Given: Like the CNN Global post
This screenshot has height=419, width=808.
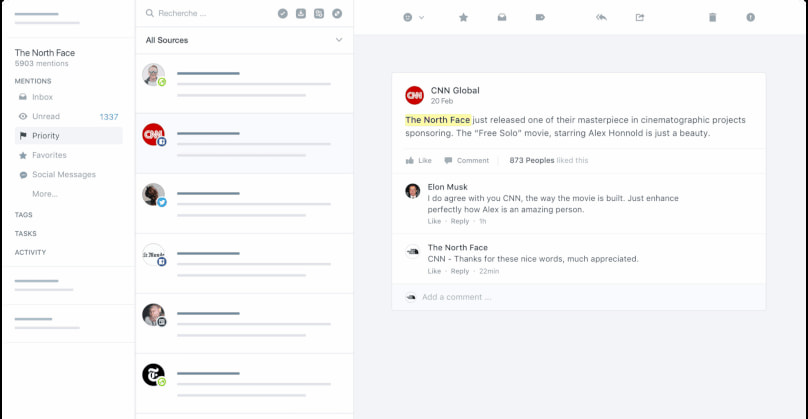Looking at the screenshot, I should [418, 161].
